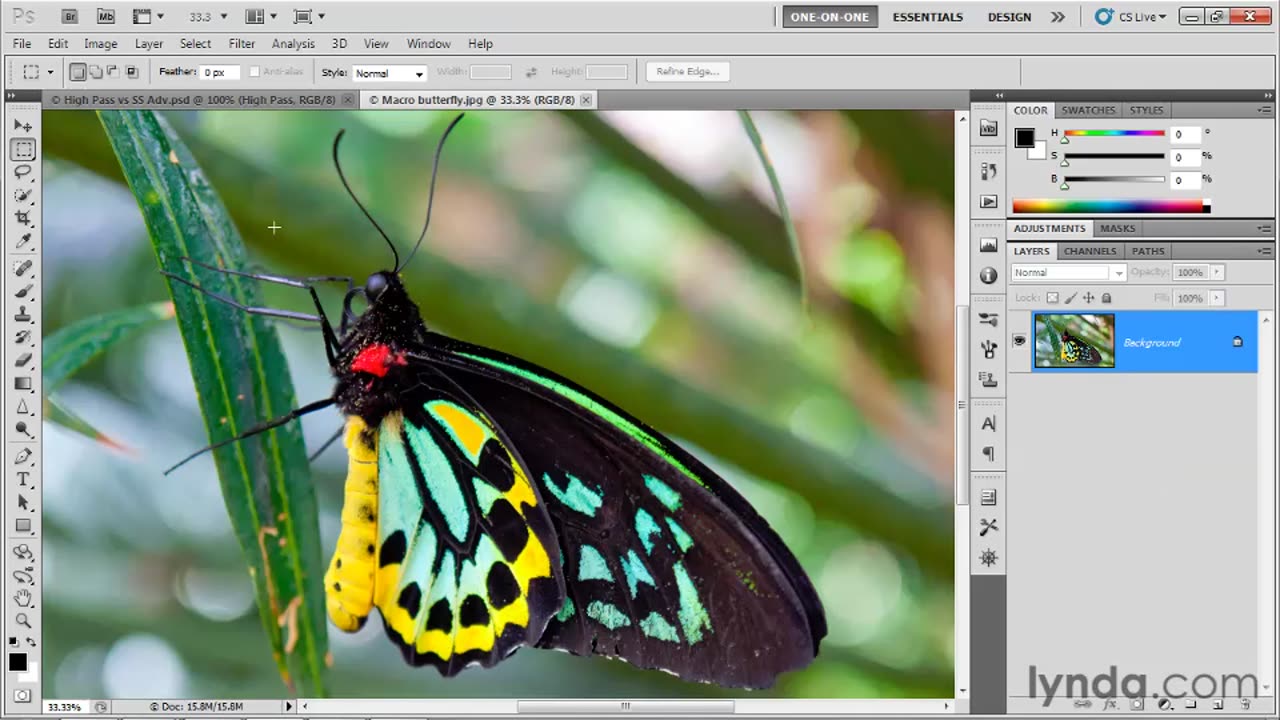The width and height of the screenshot is (1280, 720).
Task: Enable Intersect with Selection mode
Action: tap(131, 72)
